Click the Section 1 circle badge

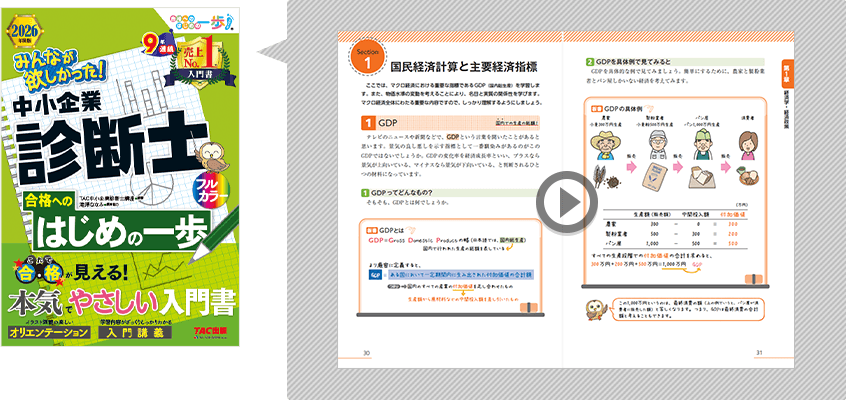coord(368,61)
